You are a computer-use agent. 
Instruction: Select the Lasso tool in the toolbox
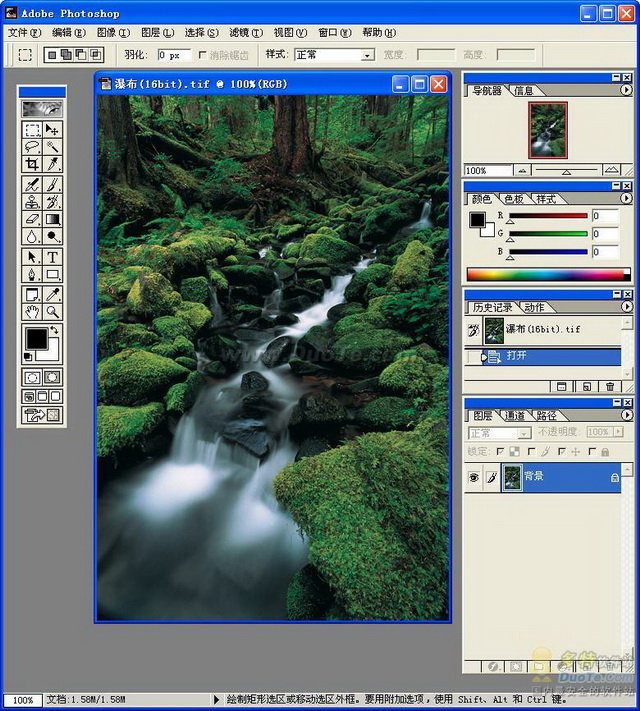pos(32,146)
